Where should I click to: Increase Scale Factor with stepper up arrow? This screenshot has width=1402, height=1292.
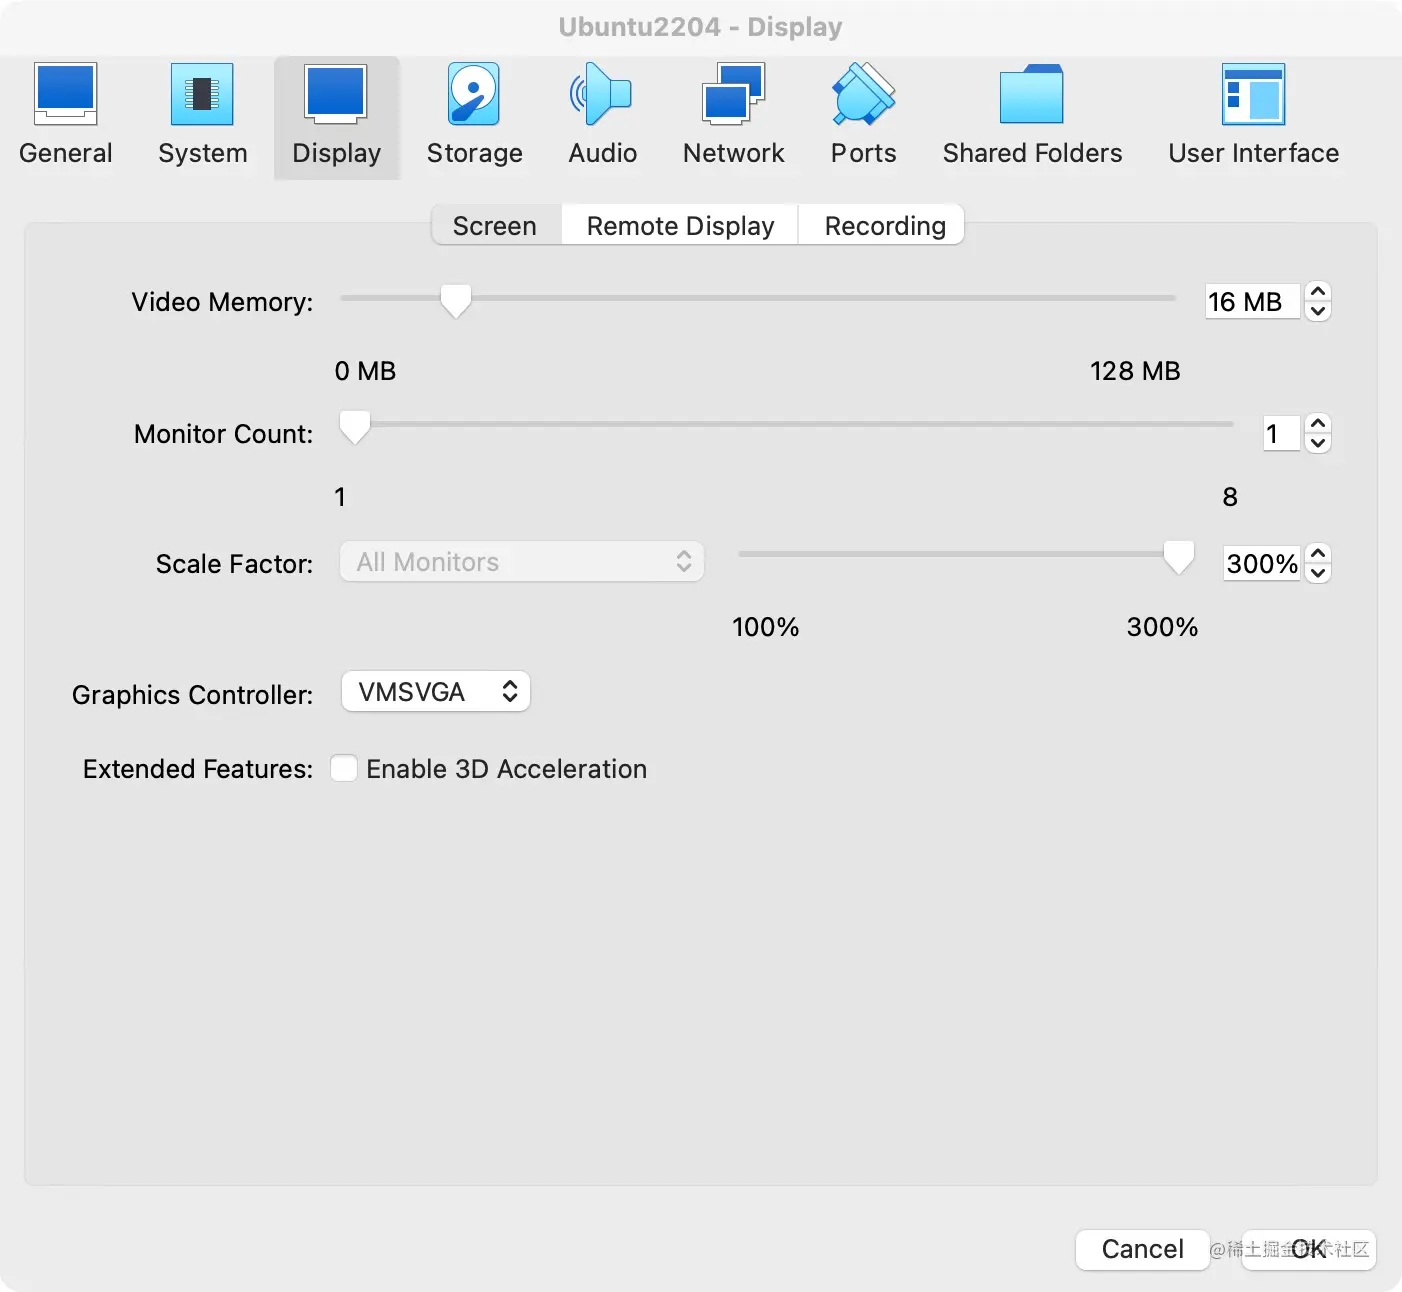tap(1318, 553)
